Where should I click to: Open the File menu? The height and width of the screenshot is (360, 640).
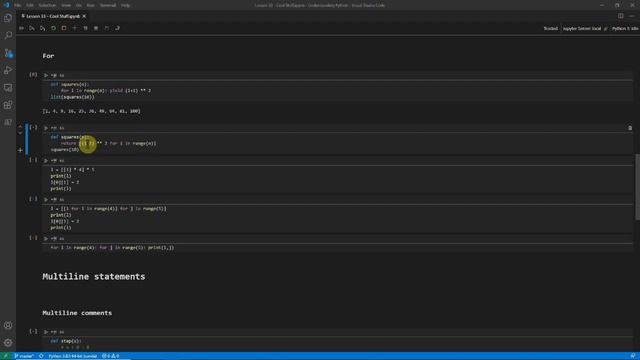18,5
